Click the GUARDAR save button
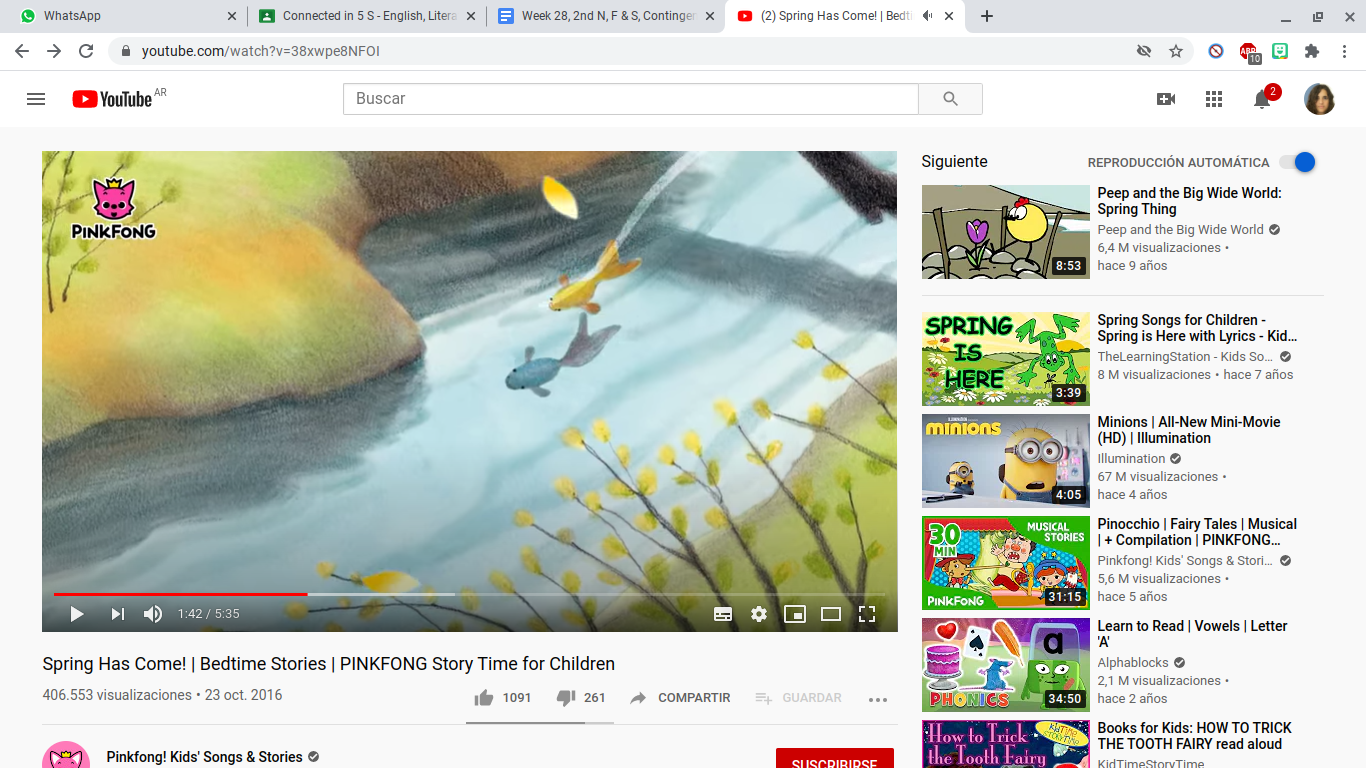1366x768 pixels. tap(799, 698)
